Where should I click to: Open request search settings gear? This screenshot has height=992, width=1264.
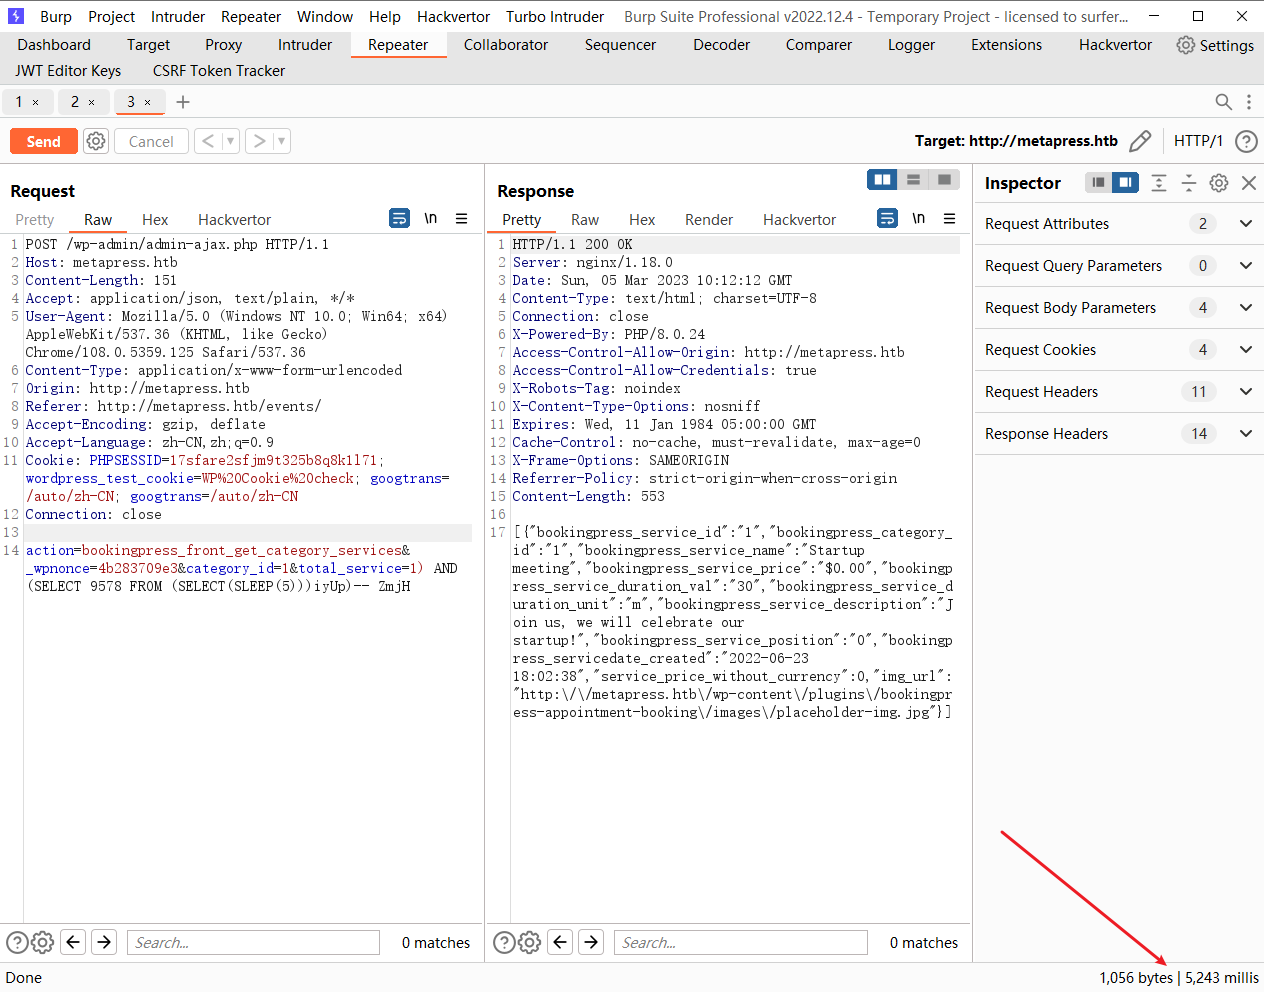42,942
